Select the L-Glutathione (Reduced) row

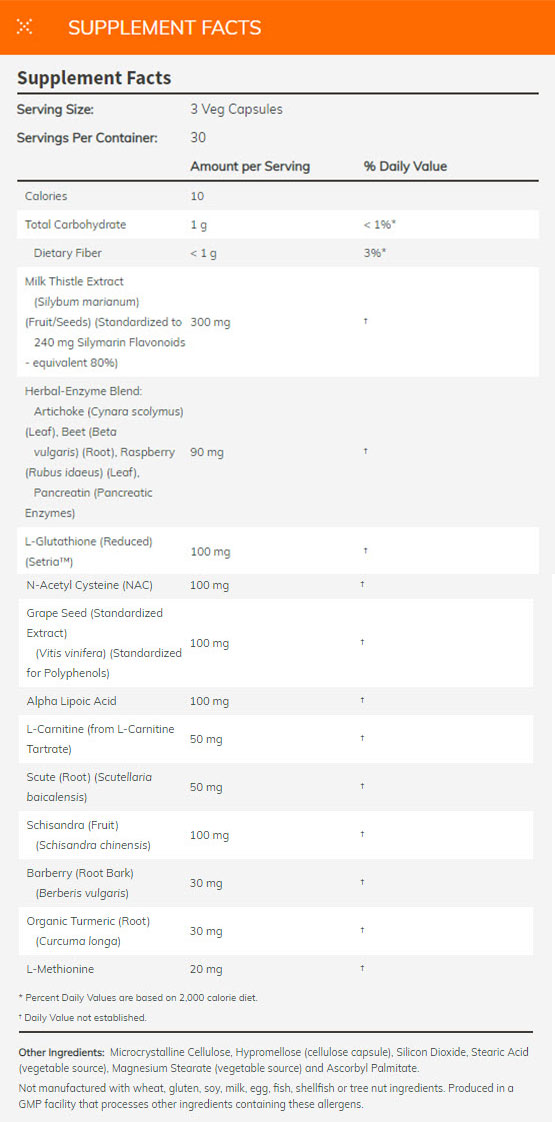click(276, 551)
